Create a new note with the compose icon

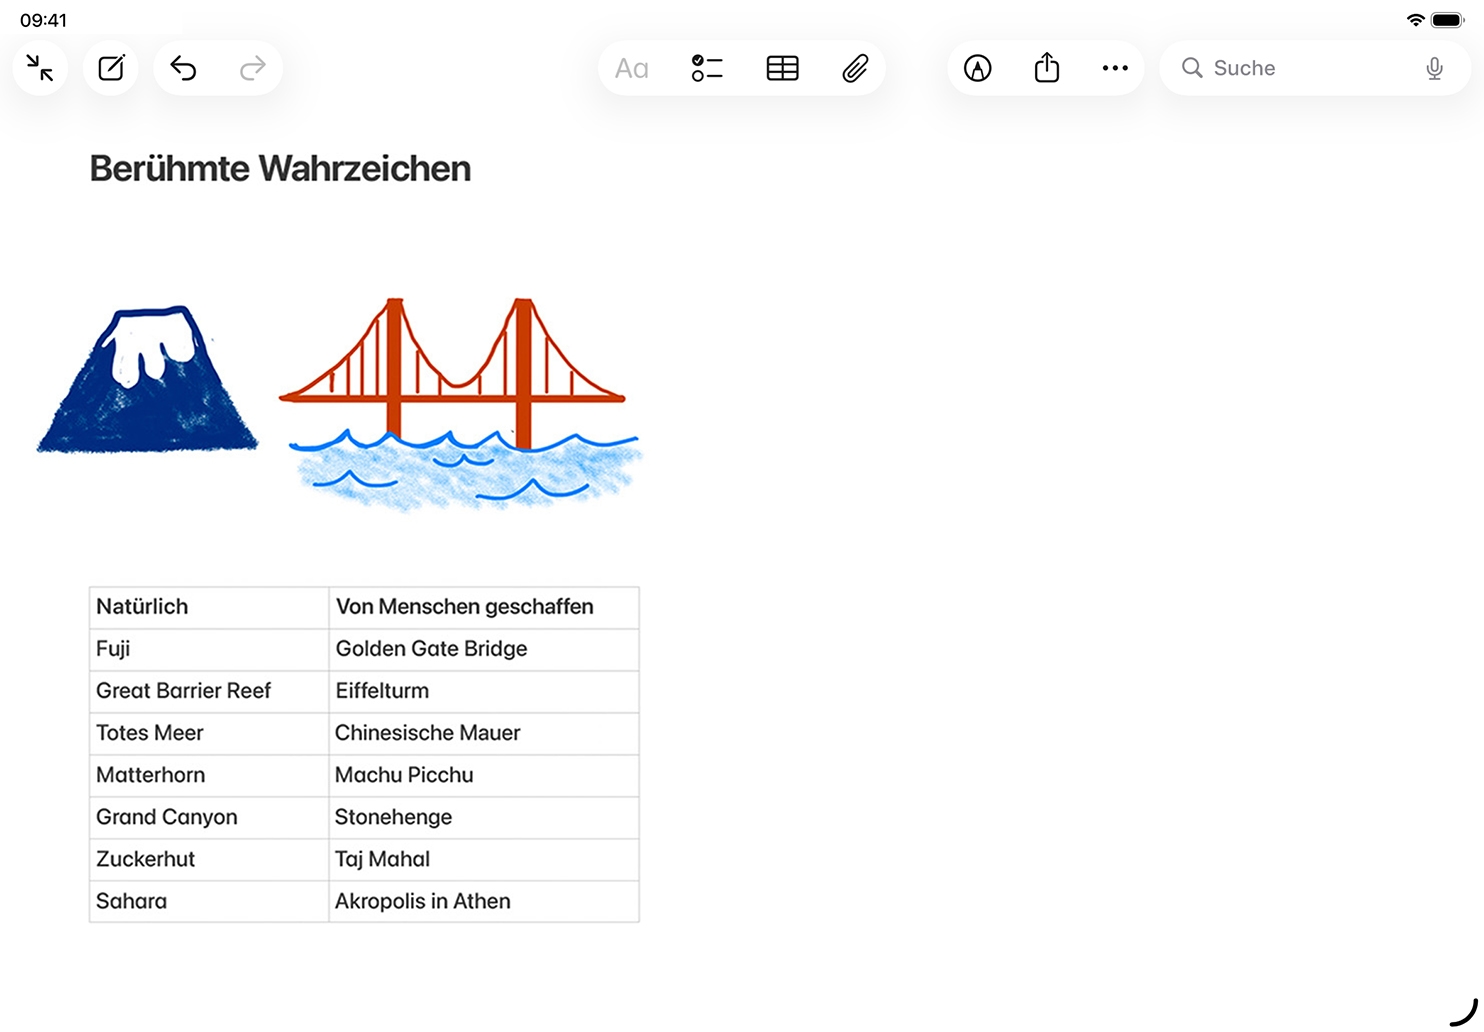tap(111, 68)
